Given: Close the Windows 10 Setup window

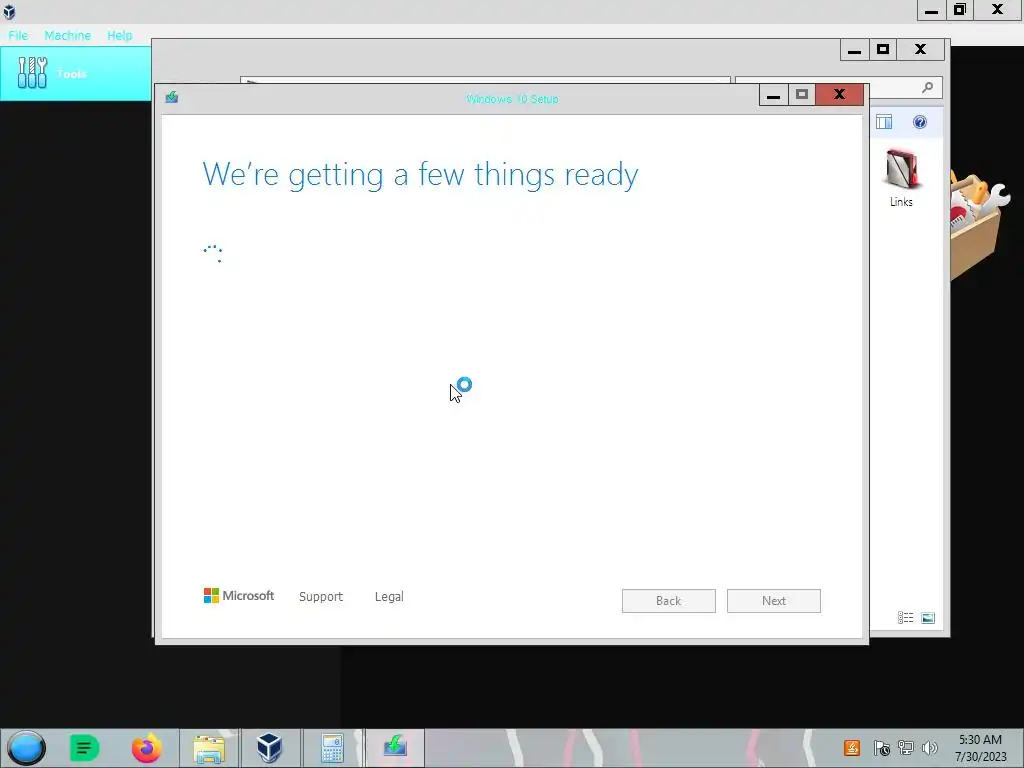Looking at the screenshot, I should click(x=839, y=95).
